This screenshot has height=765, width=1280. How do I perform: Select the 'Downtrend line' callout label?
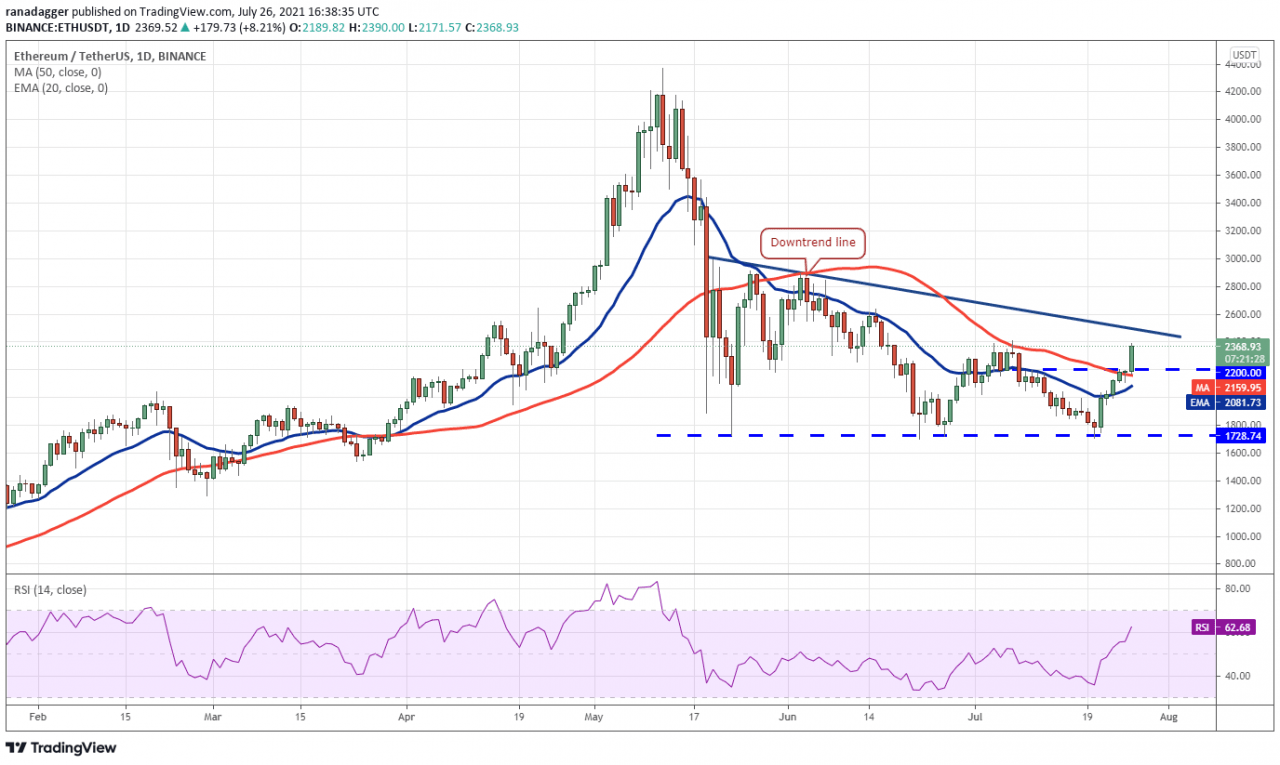click(812, 242)
